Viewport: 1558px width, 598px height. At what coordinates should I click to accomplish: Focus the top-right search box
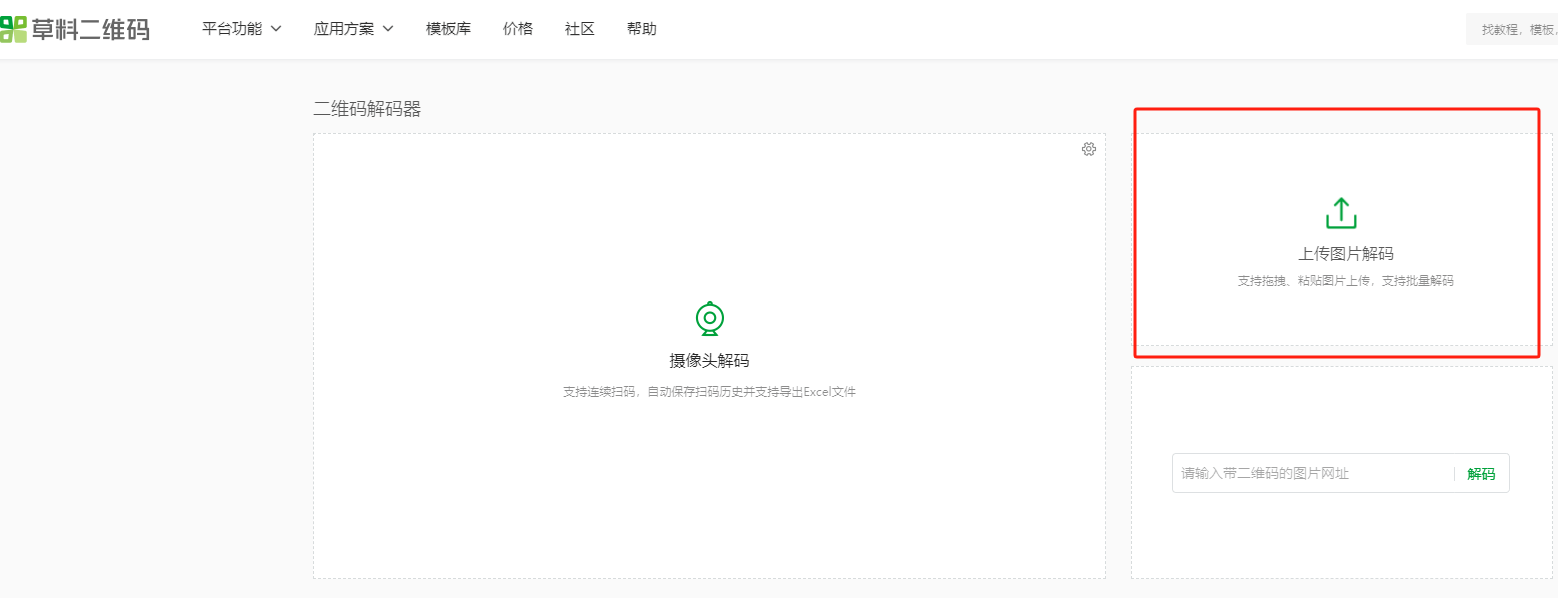[1515, 30]
